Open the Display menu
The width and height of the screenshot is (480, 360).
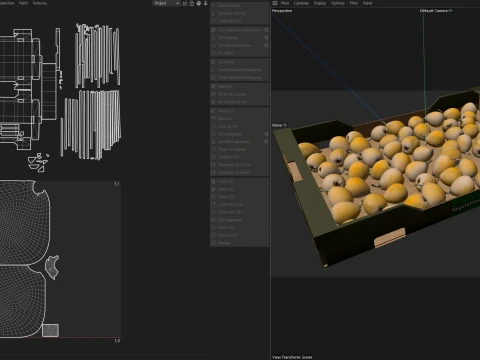tap(320, 3)
